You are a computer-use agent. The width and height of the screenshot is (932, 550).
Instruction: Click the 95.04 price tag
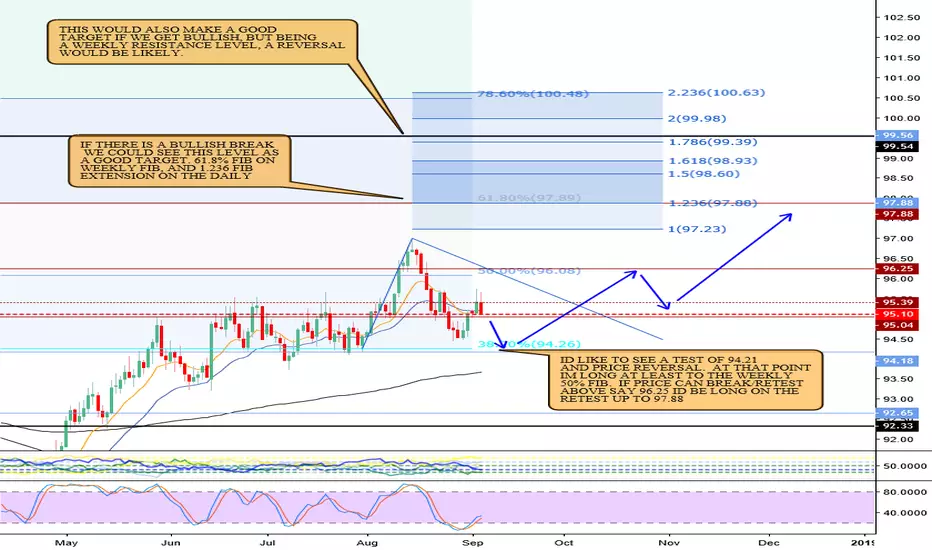coord(897,325)
